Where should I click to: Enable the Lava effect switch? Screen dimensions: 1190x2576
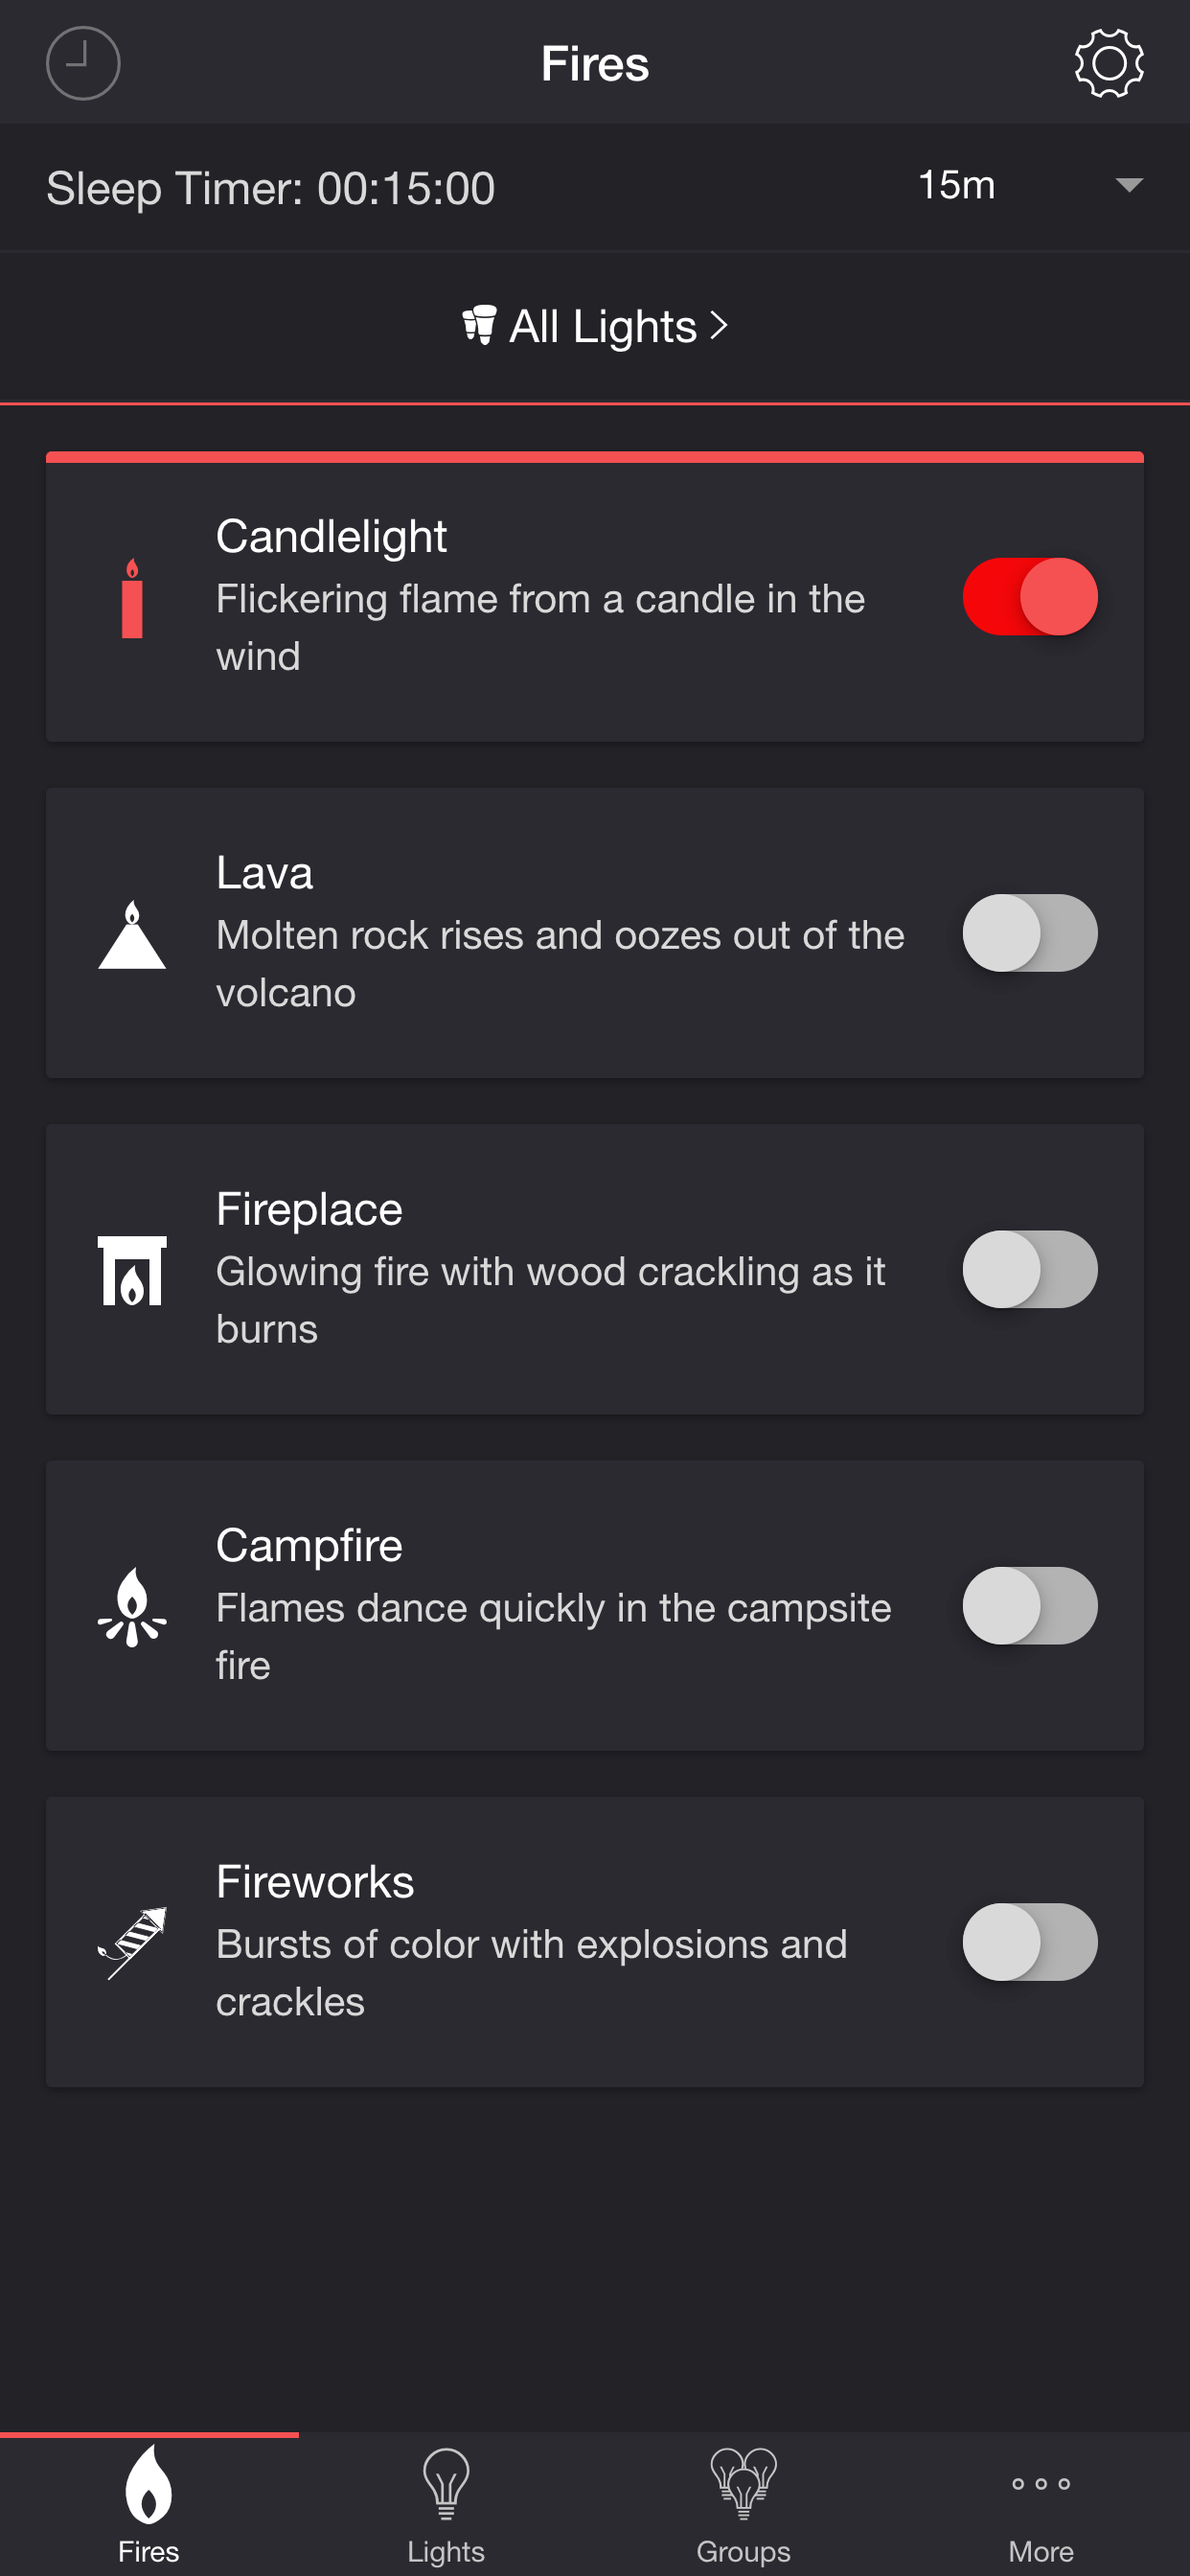tap(1029, 933)
